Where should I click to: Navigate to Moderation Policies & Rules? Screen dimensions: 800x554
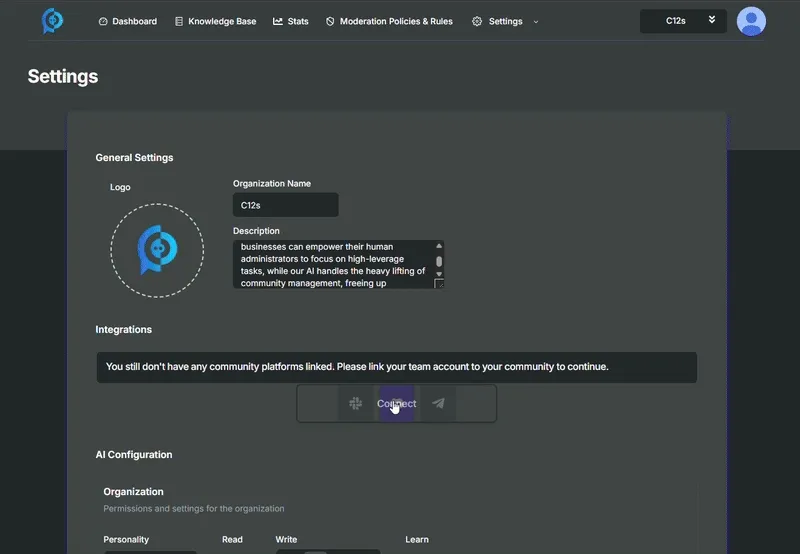pyautogui.click(x=396, y=21)
